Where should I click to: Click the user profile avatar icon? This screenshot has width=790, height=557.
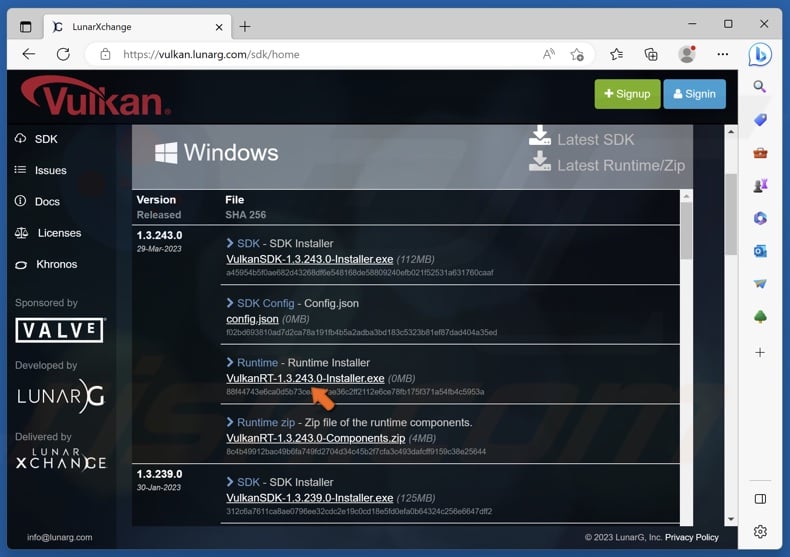pyautogui.click(x=687, y=54)
